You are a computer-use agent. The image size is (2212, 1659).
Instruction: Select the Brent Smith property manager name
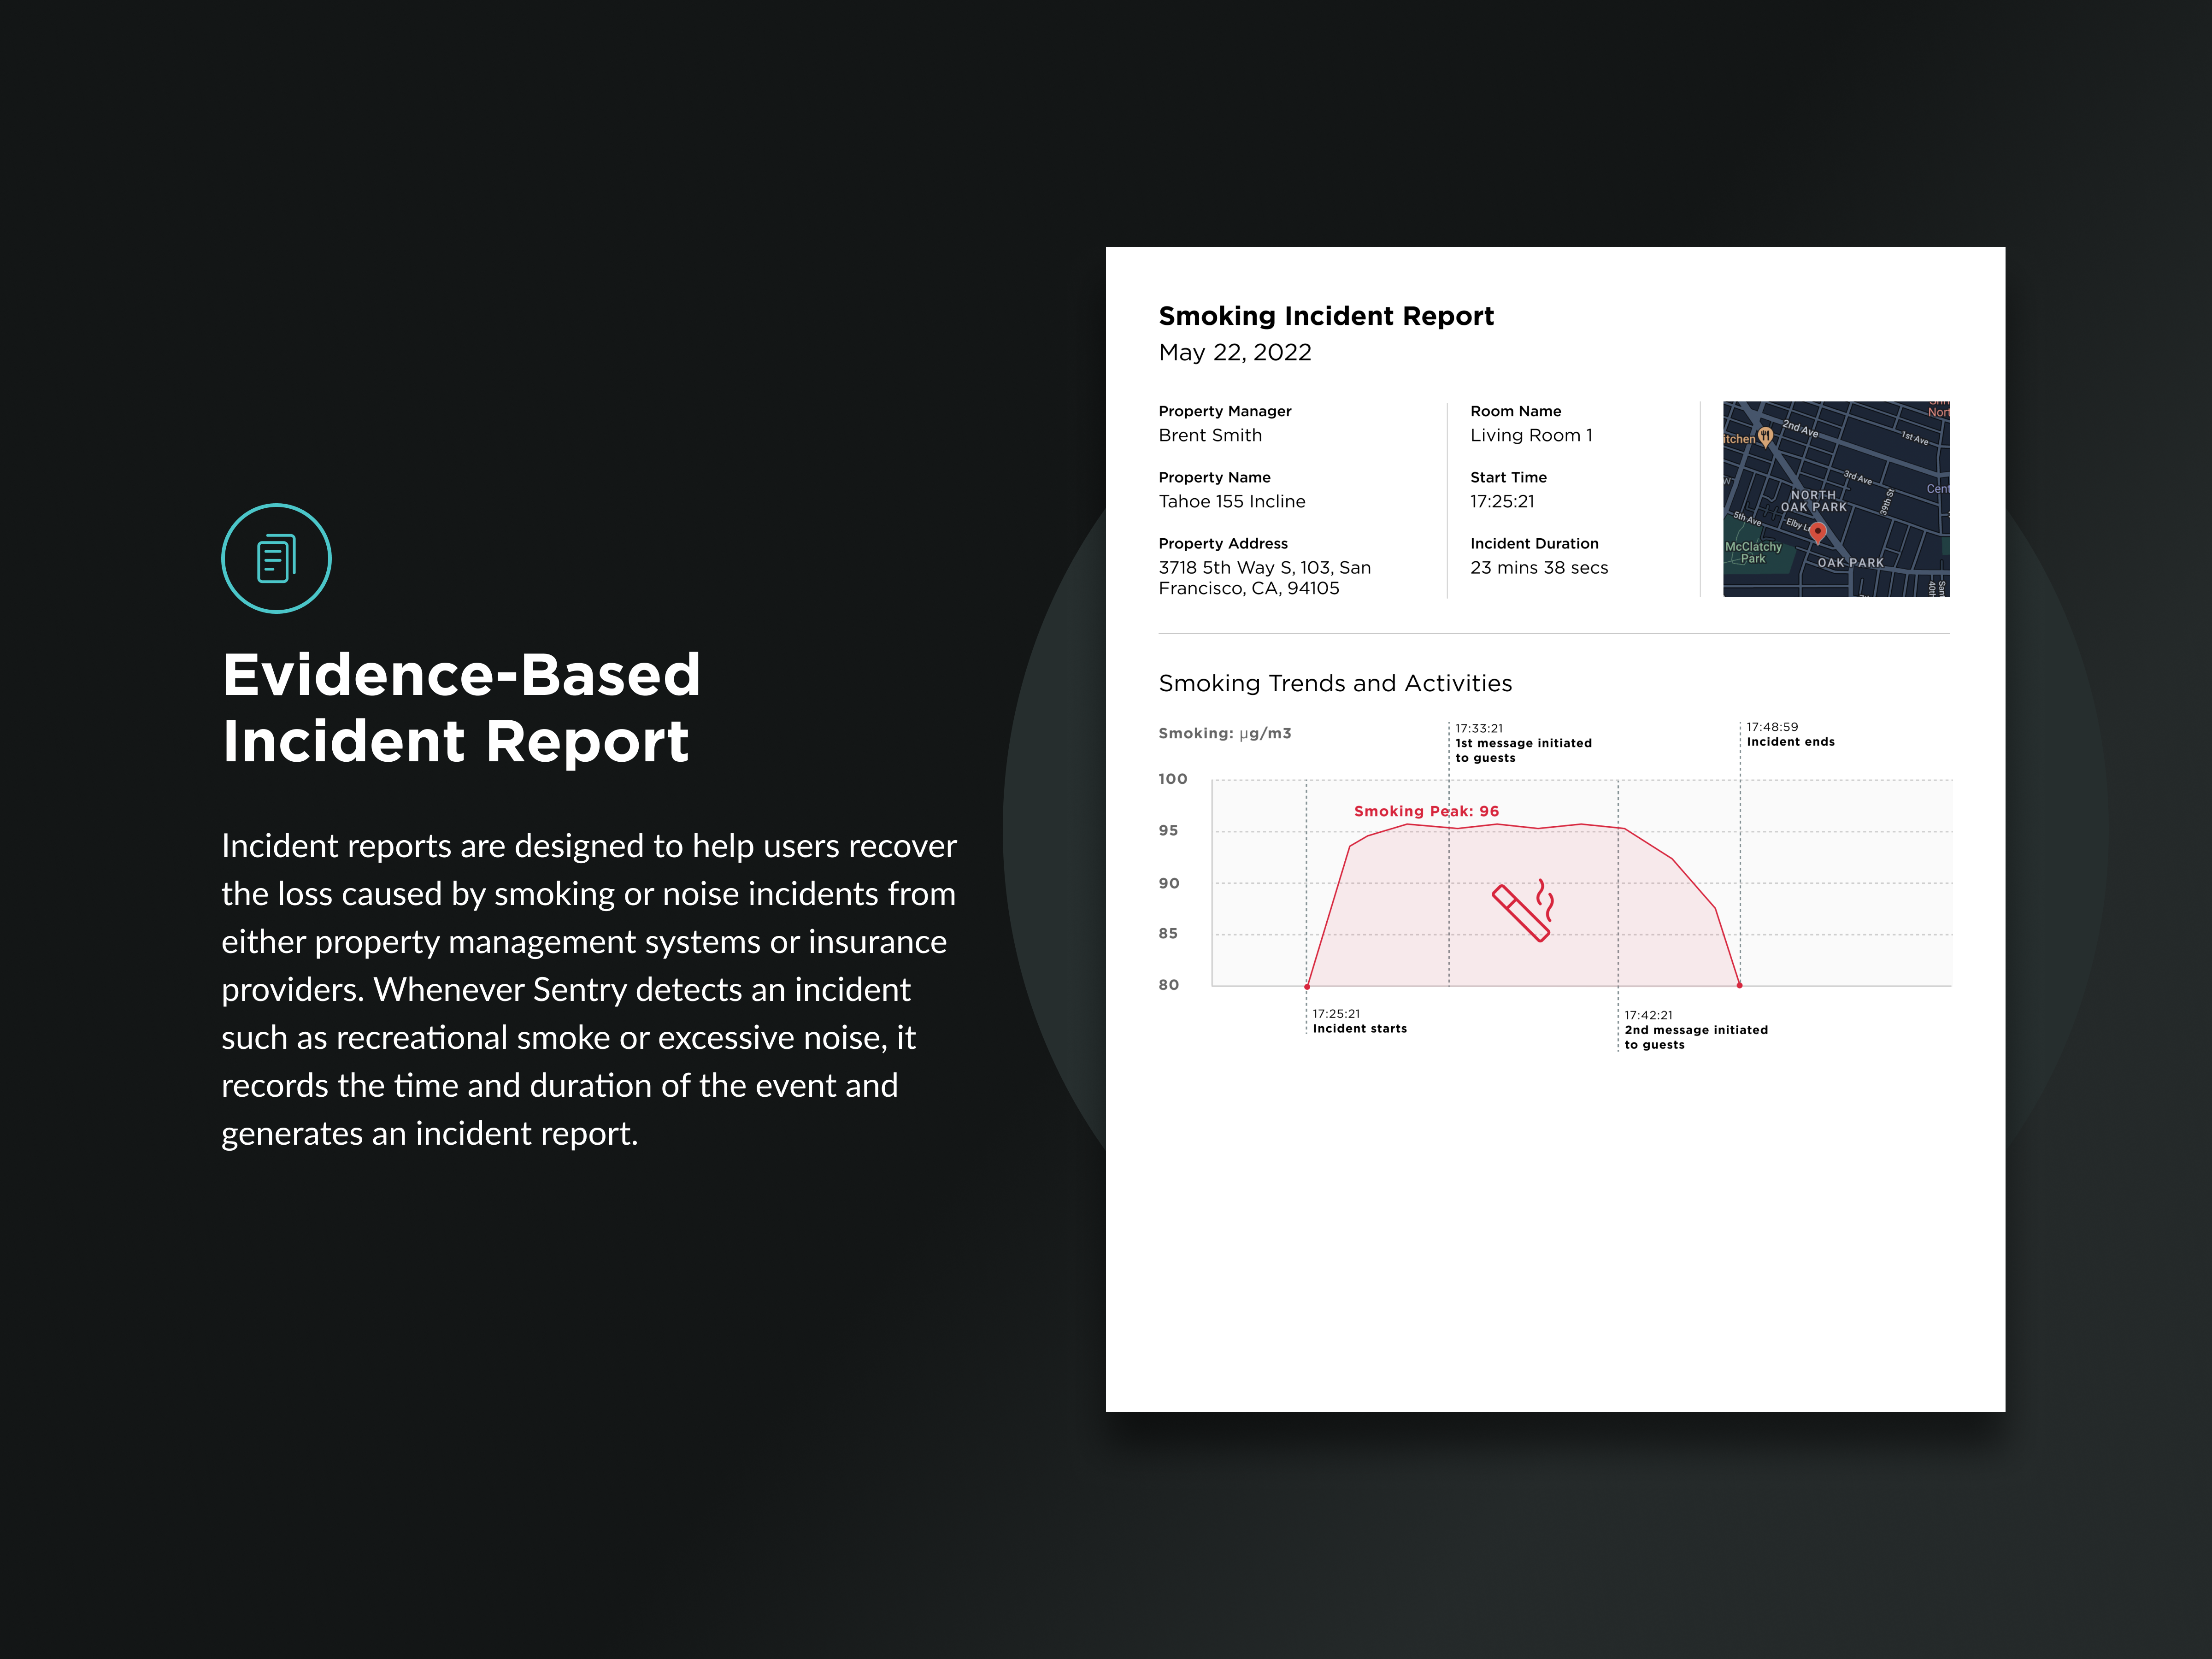1210,435
